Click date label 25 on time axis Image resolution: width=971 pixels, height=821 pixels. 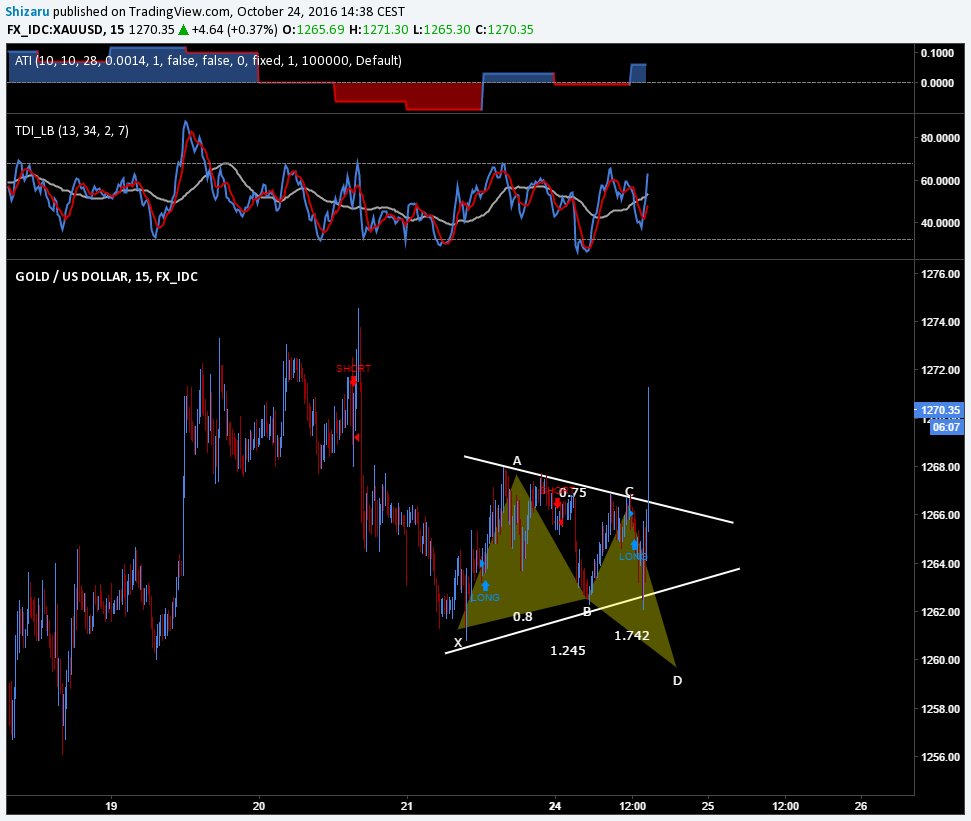click(708, 806)
